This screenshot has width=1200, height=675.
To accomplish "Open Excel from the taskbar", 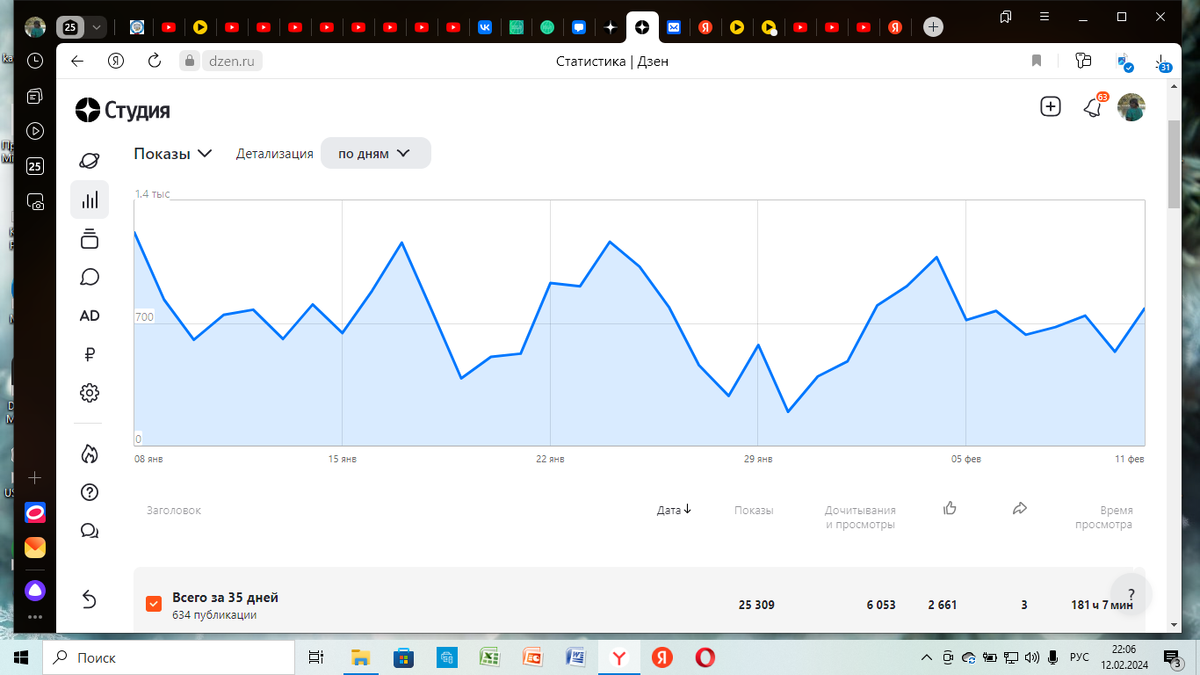I will coord(490,657).
